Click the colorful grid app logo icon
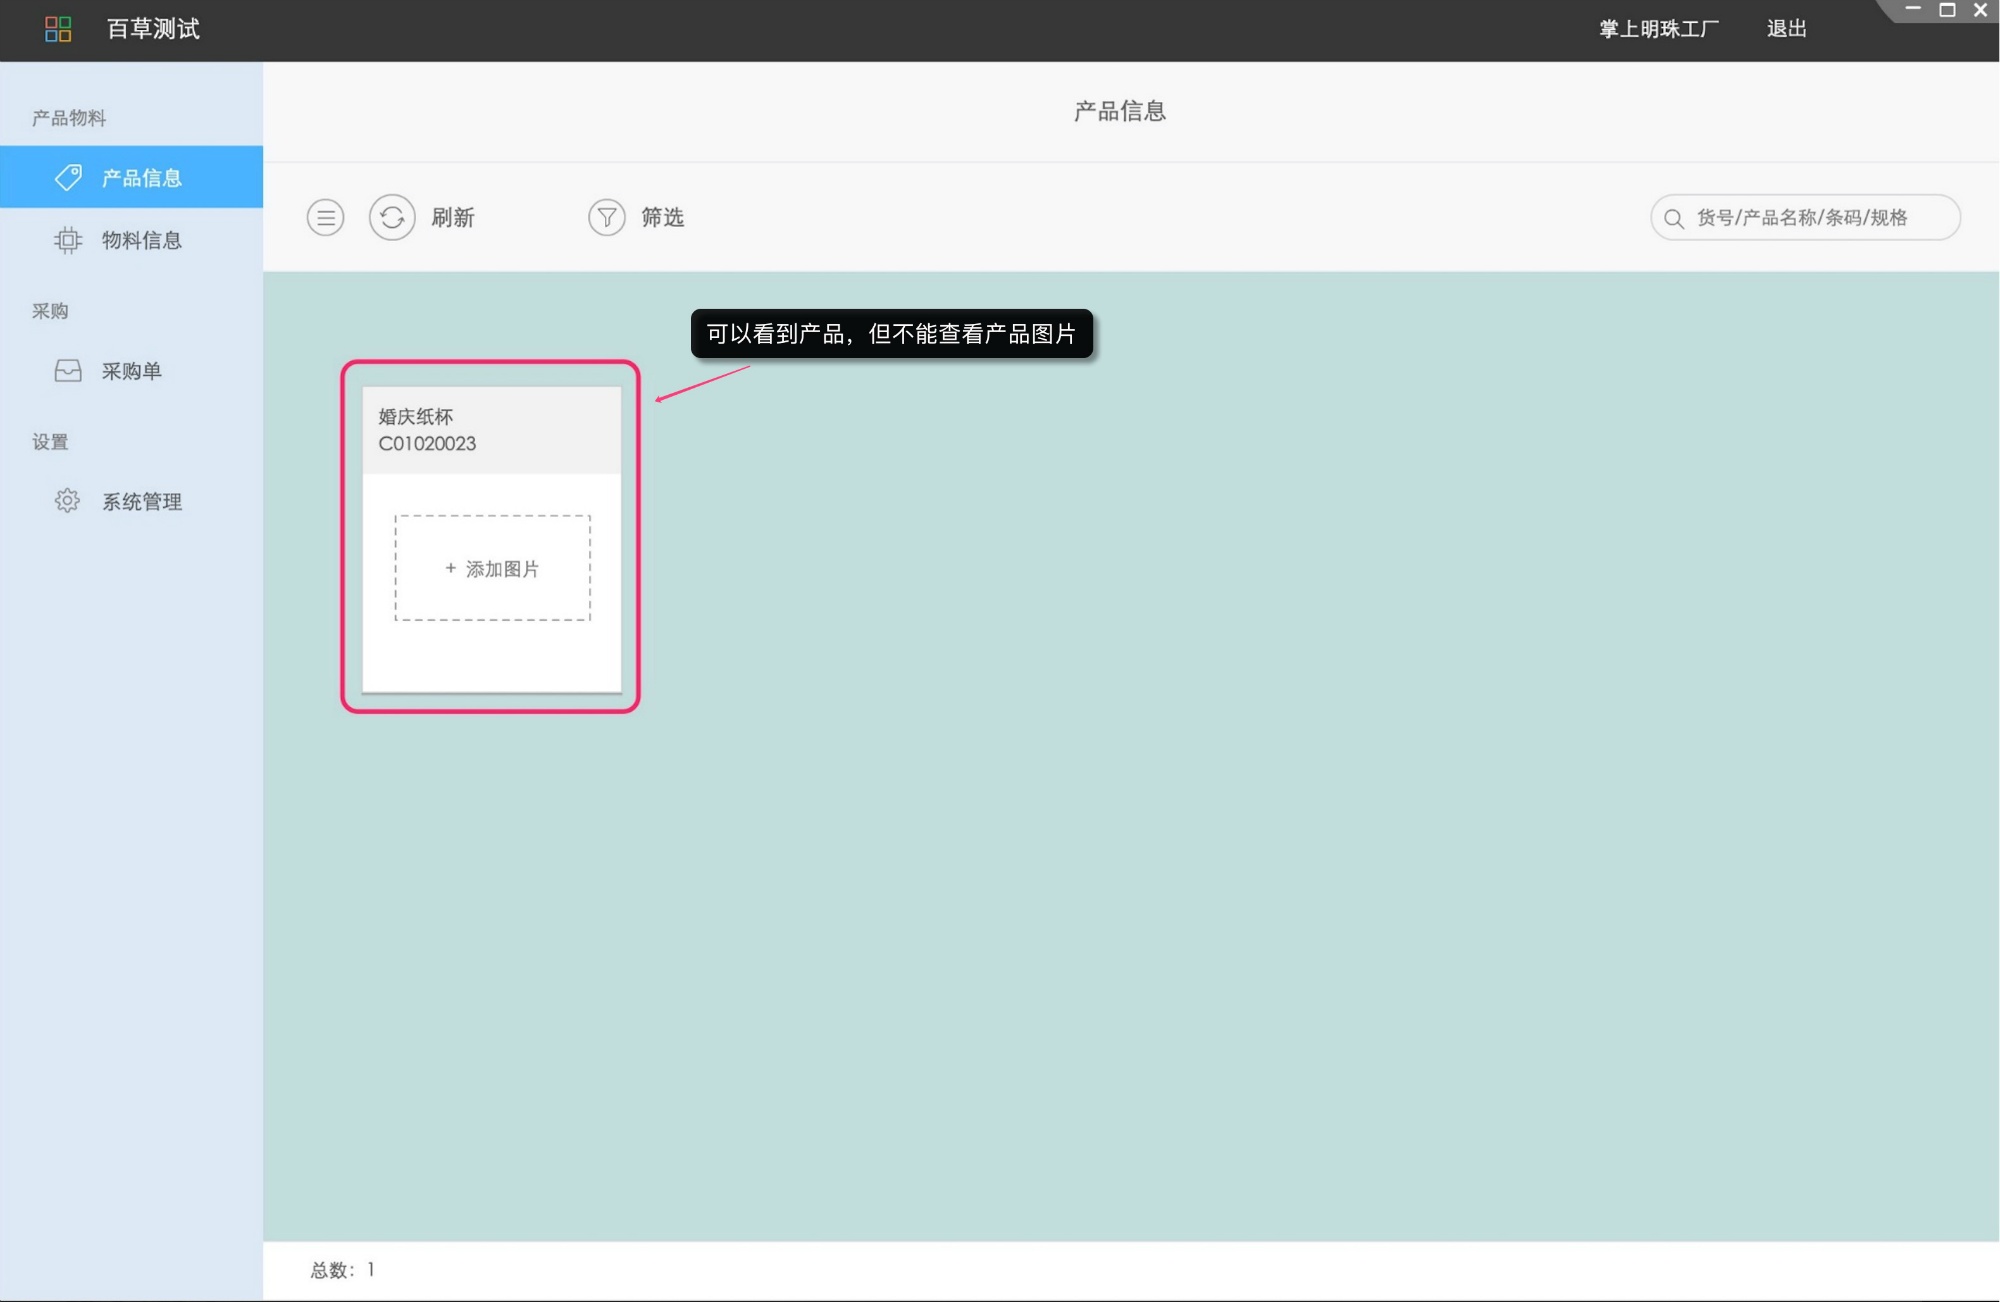The height and width of the screenshot is (1302, 2000). 58,29
